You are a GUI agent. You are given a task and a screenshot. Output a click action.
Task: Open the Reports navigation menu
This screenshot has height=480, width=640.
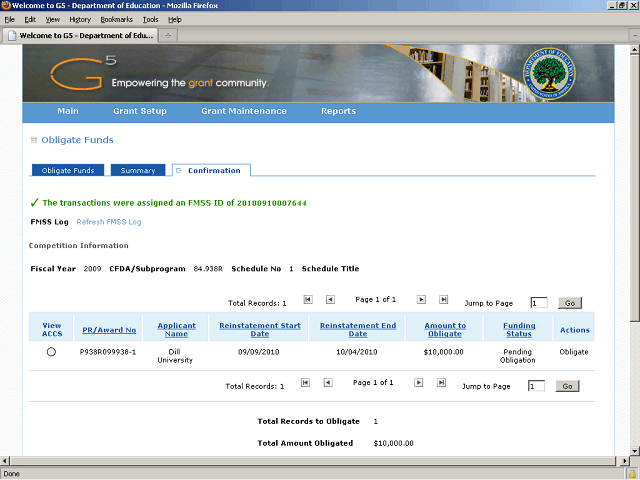point(338,111)
